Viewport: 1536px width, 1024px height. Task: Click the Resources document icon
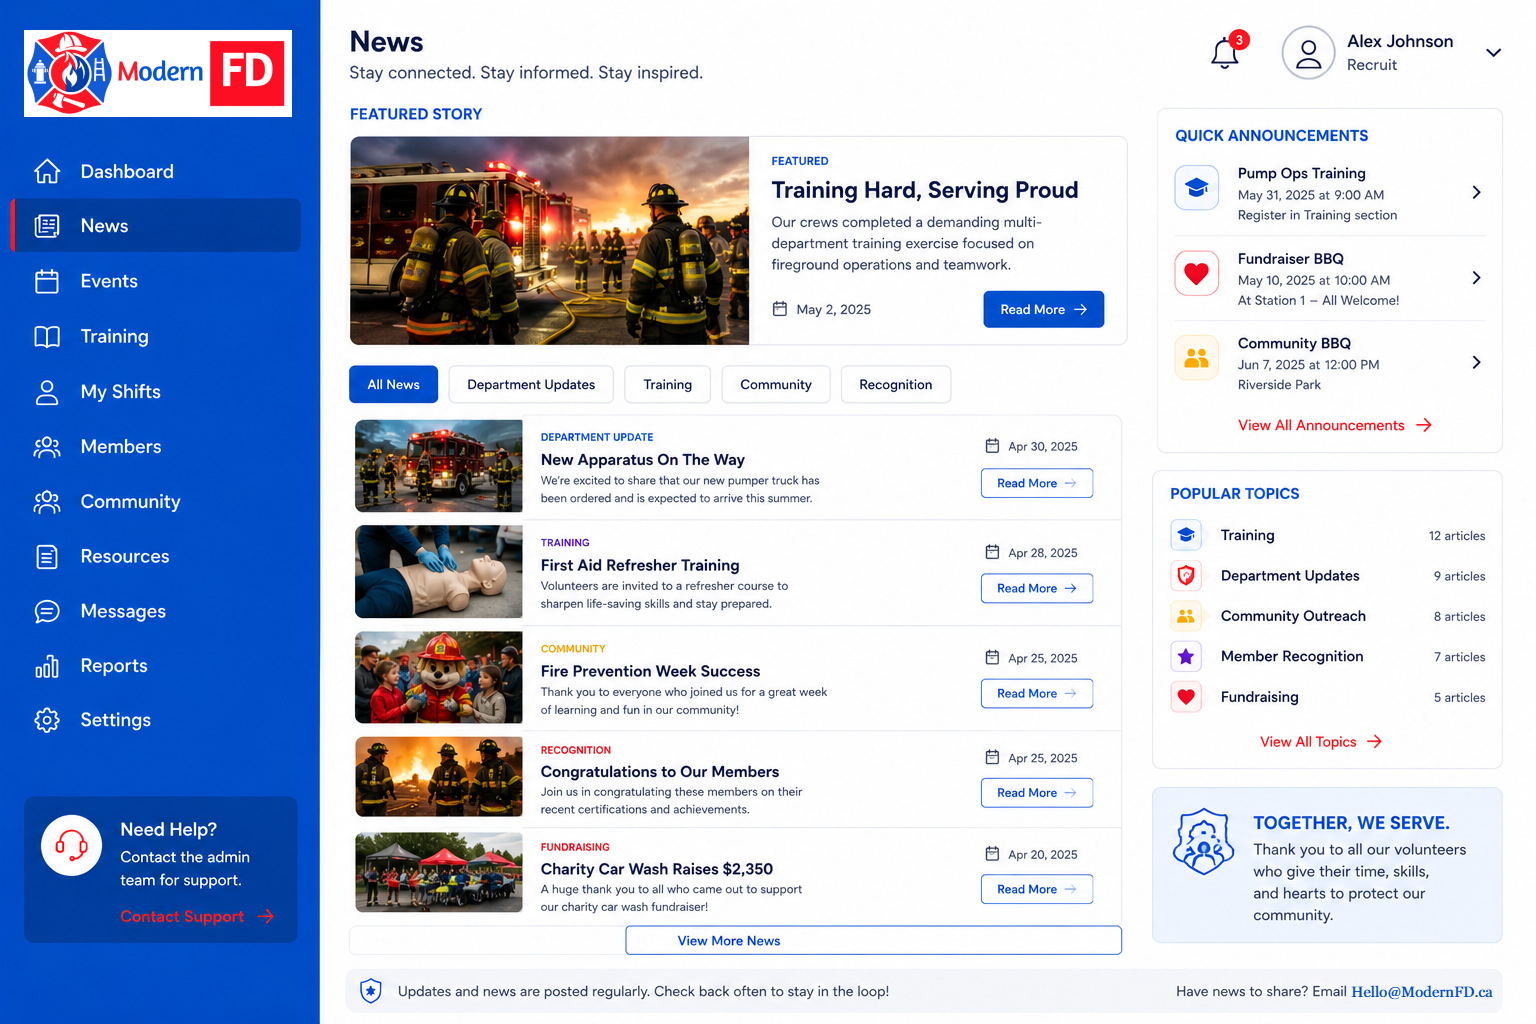[47, 556]
